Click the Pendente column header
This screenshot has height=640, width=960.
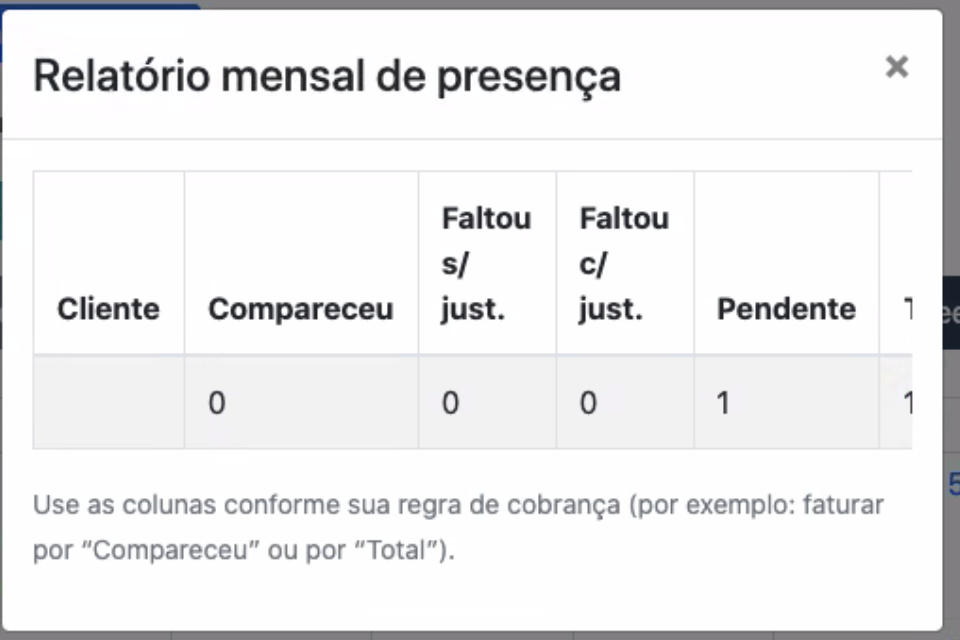pos(786,309)
